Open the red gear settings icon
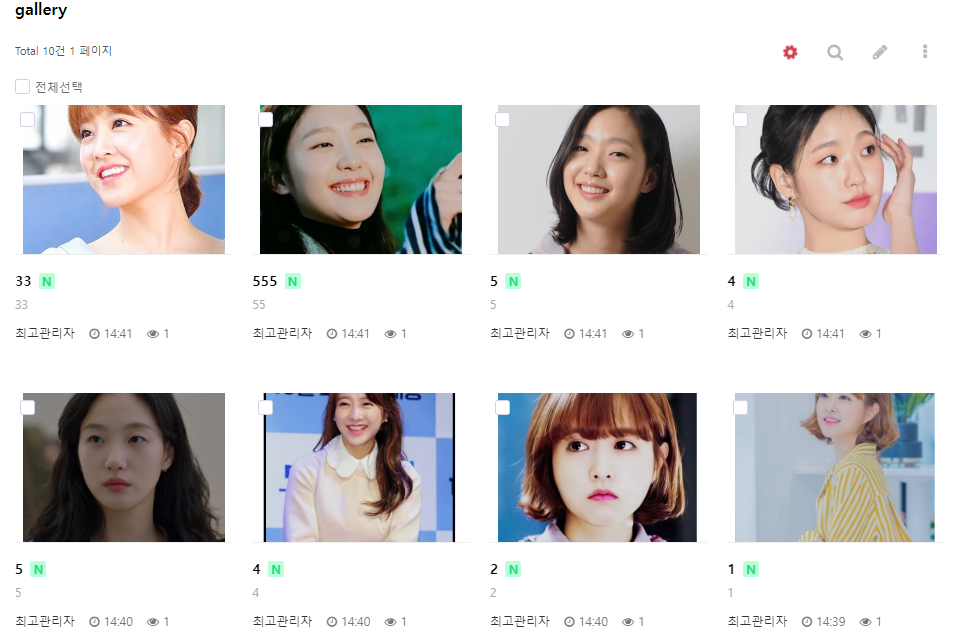The width and height of the screenshot is (959, 632). (x=790, y=53)
